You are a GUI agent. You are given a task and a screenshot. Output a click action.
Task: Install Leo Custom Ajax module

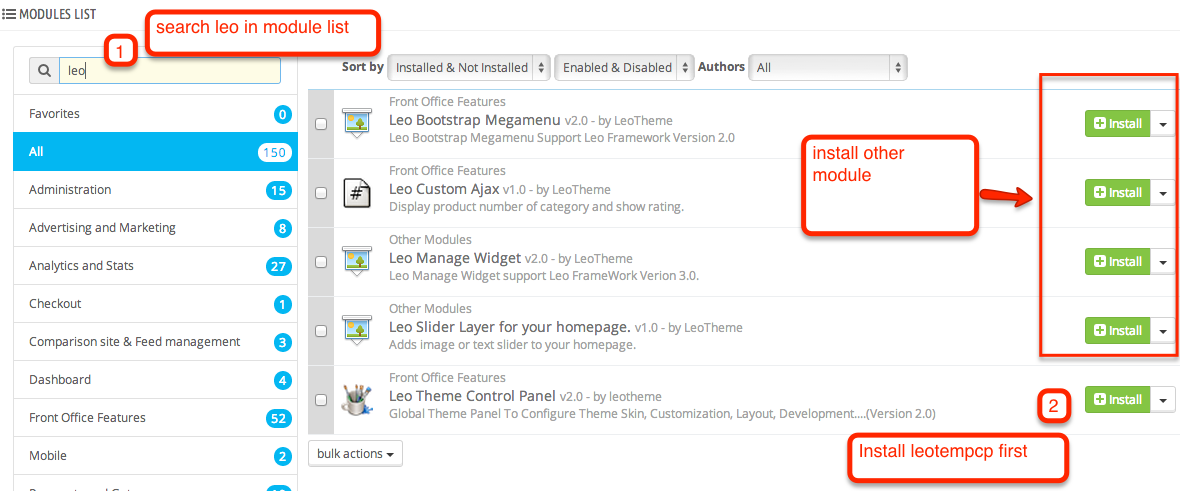[x=1118, y=193]
